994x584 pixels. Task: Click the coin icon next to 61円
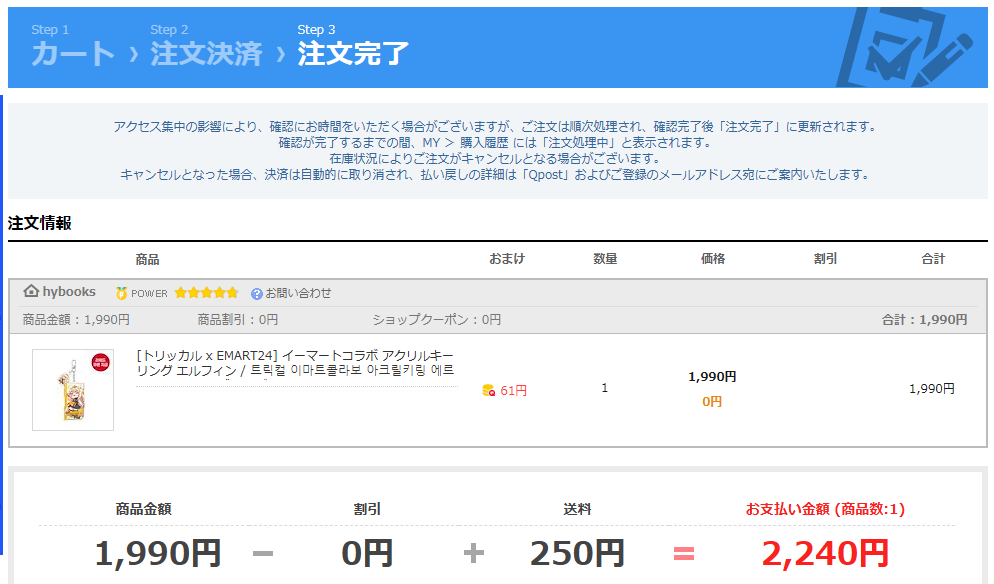[488, 390]
